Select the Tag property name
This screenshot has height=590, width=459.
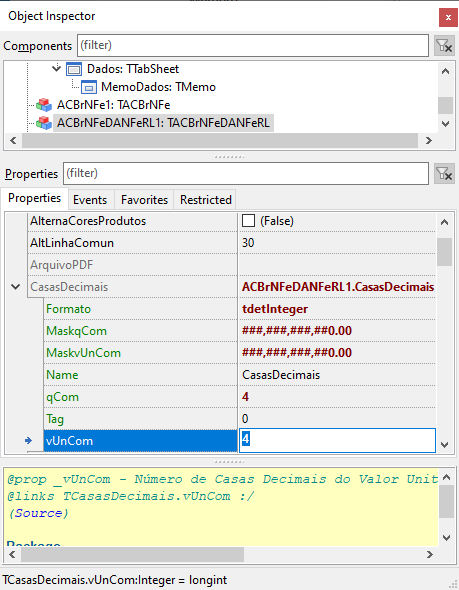pyautogui.click(x=55, y=419)
